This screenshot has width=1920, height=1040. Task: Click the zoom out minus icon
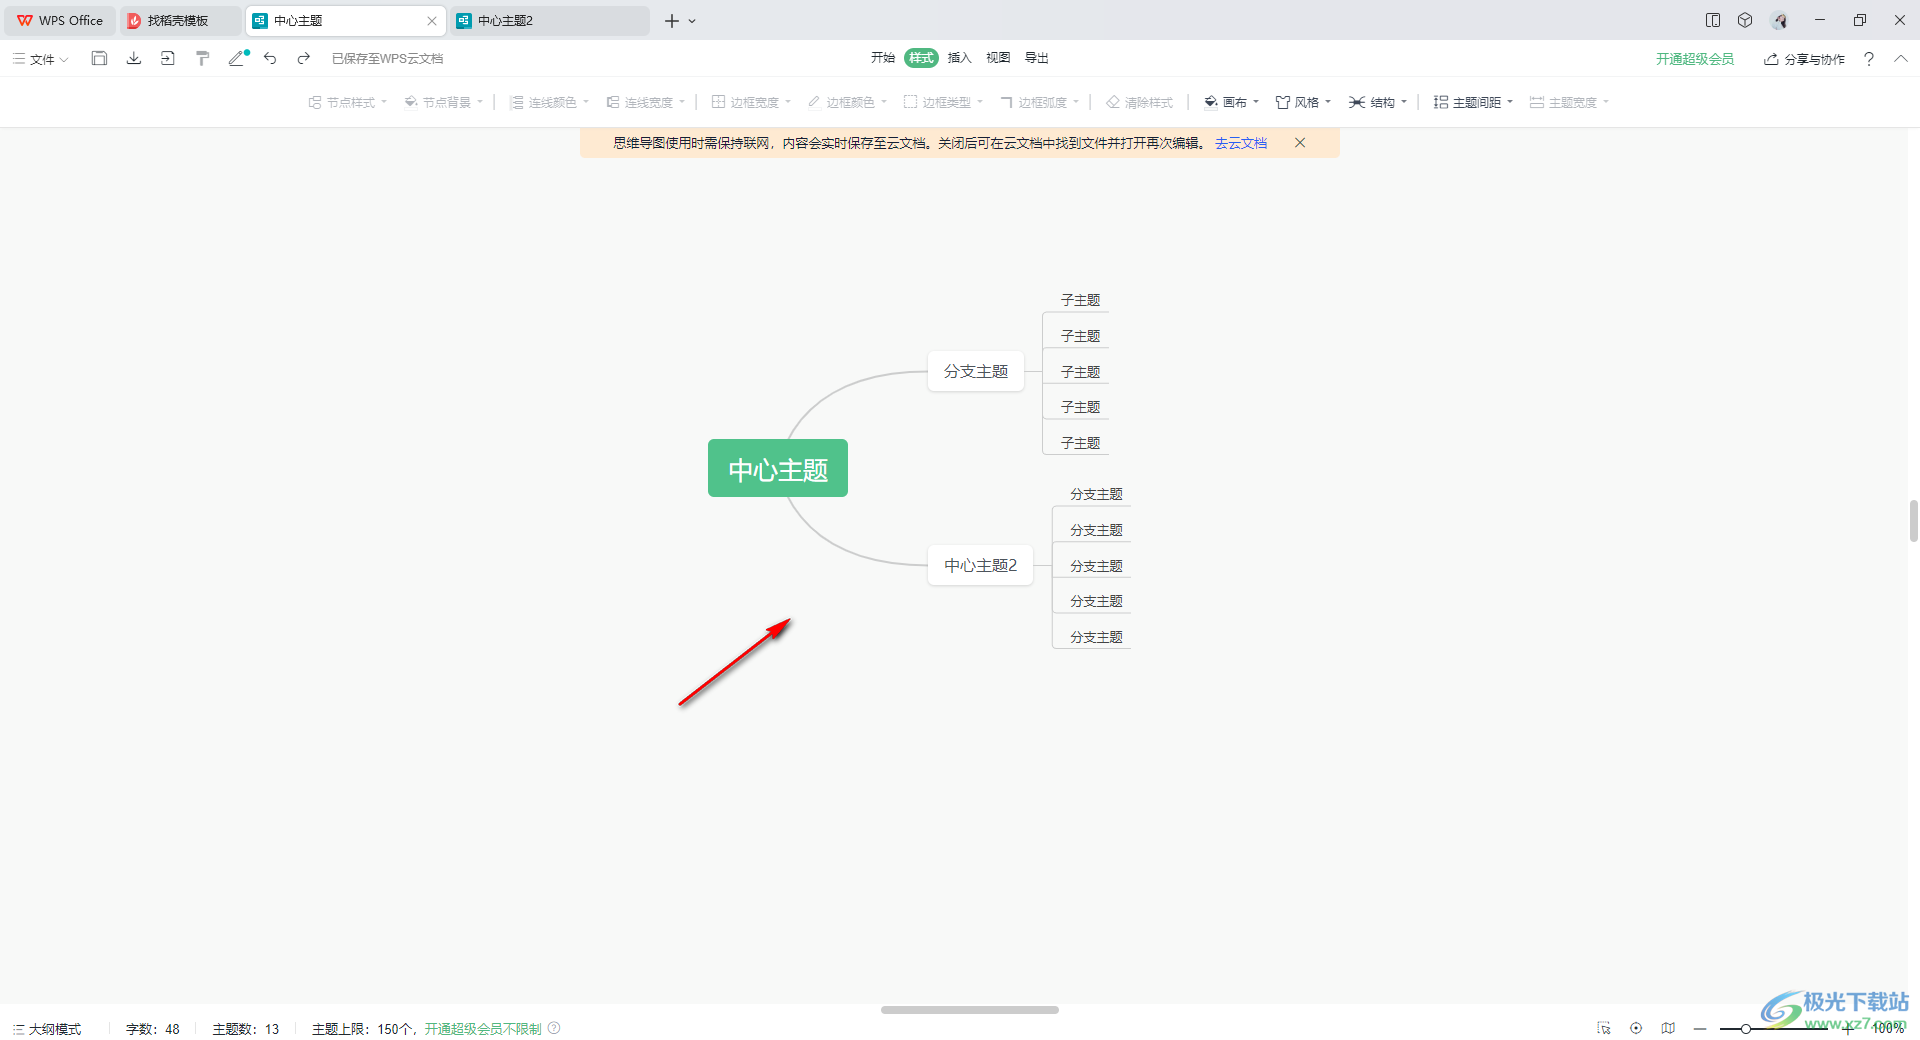coord(1700,1028)
